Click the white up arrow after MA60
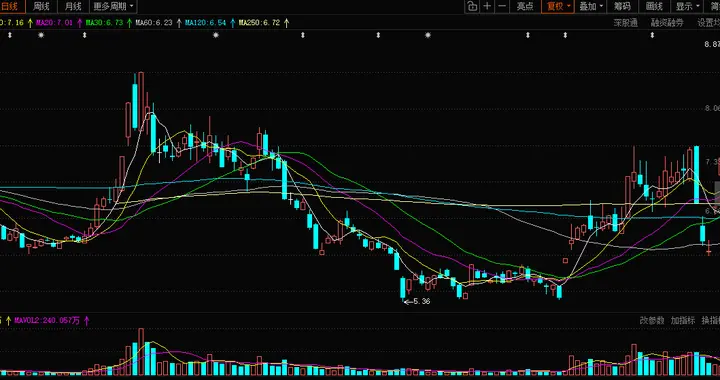This screenshot has width=720, height=380. (x=179, y=22)
